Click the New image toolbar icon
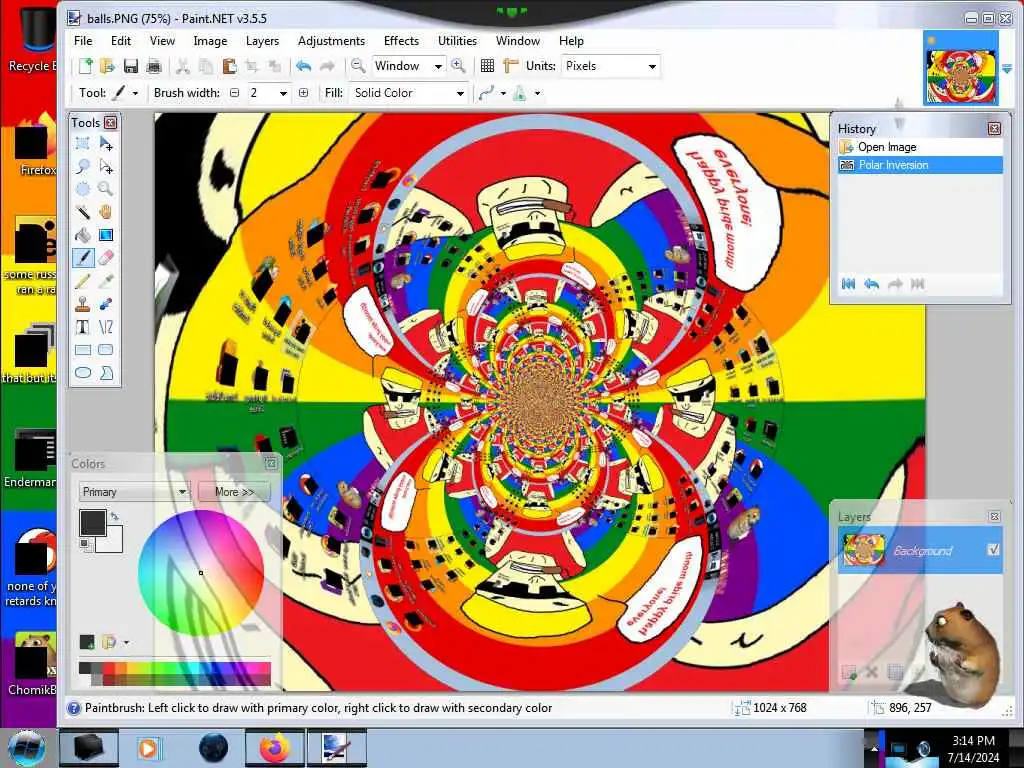This screenshot has height=768, width=1024. point(85,66)
